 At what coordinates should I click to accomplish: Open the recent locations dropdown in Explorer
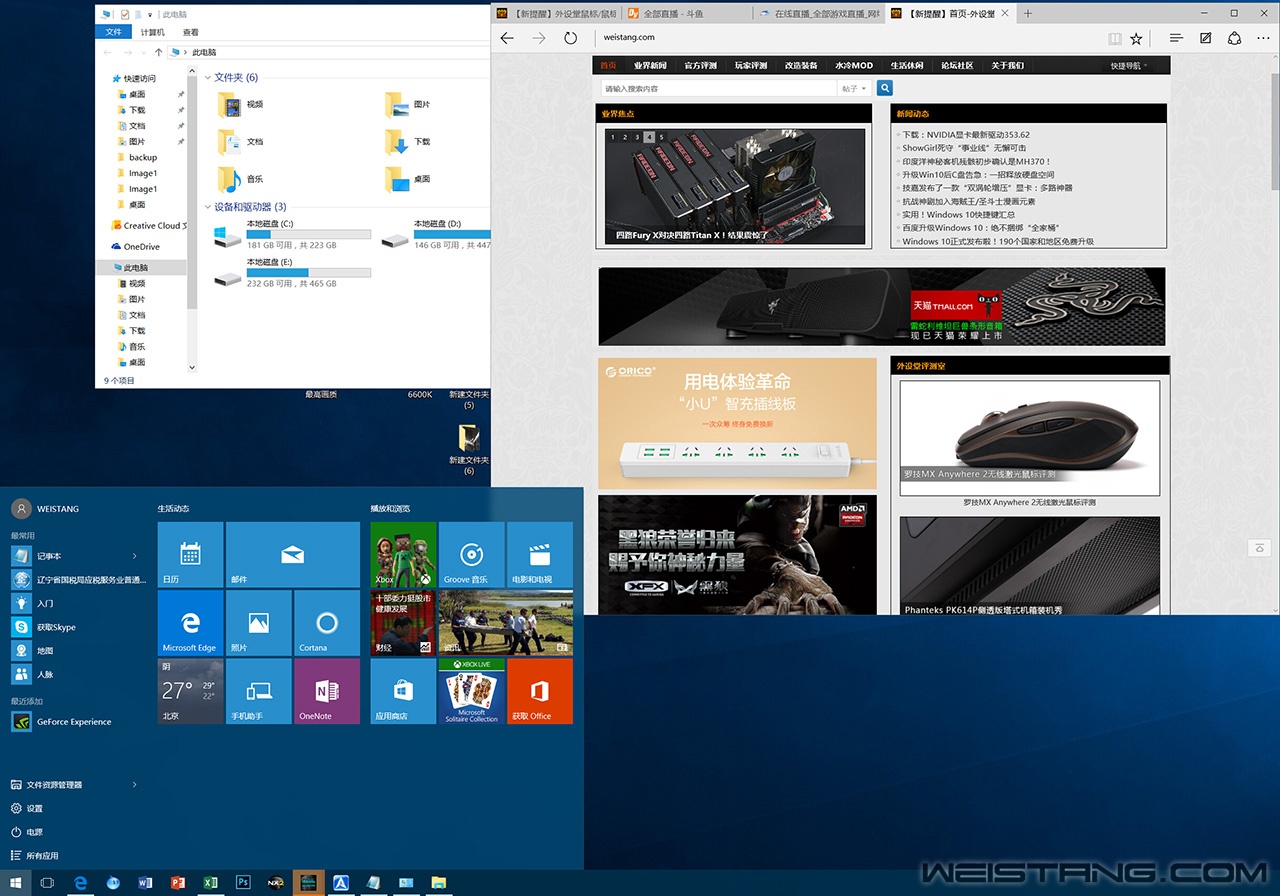(144, 52)
